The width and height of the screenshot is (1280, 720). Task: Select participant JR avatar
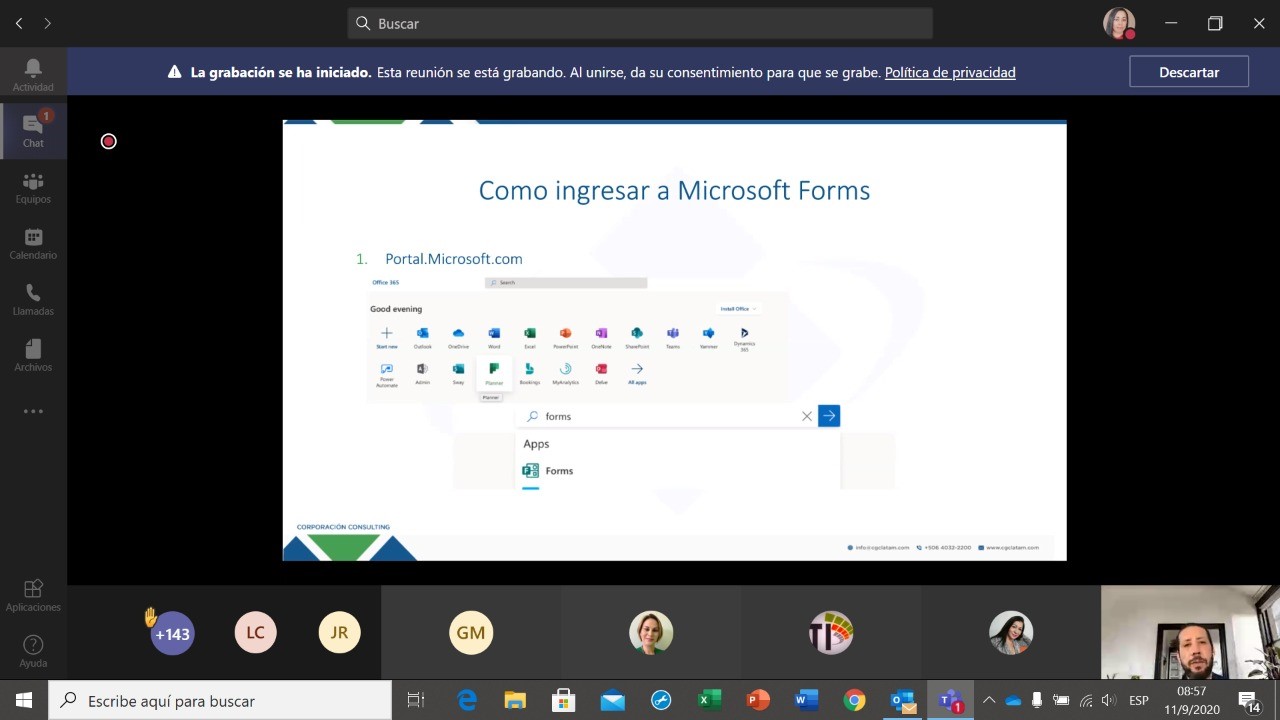pos(339,633)
